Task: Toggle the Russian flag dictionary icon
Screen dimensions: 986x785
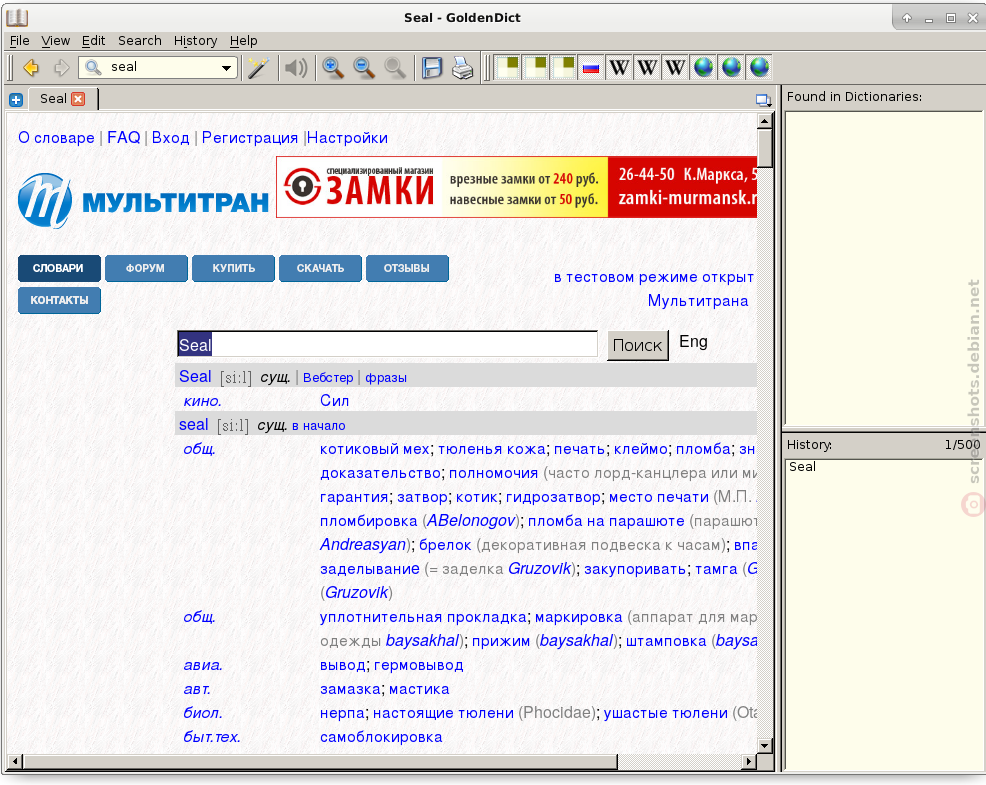Action: click(591, 67)
